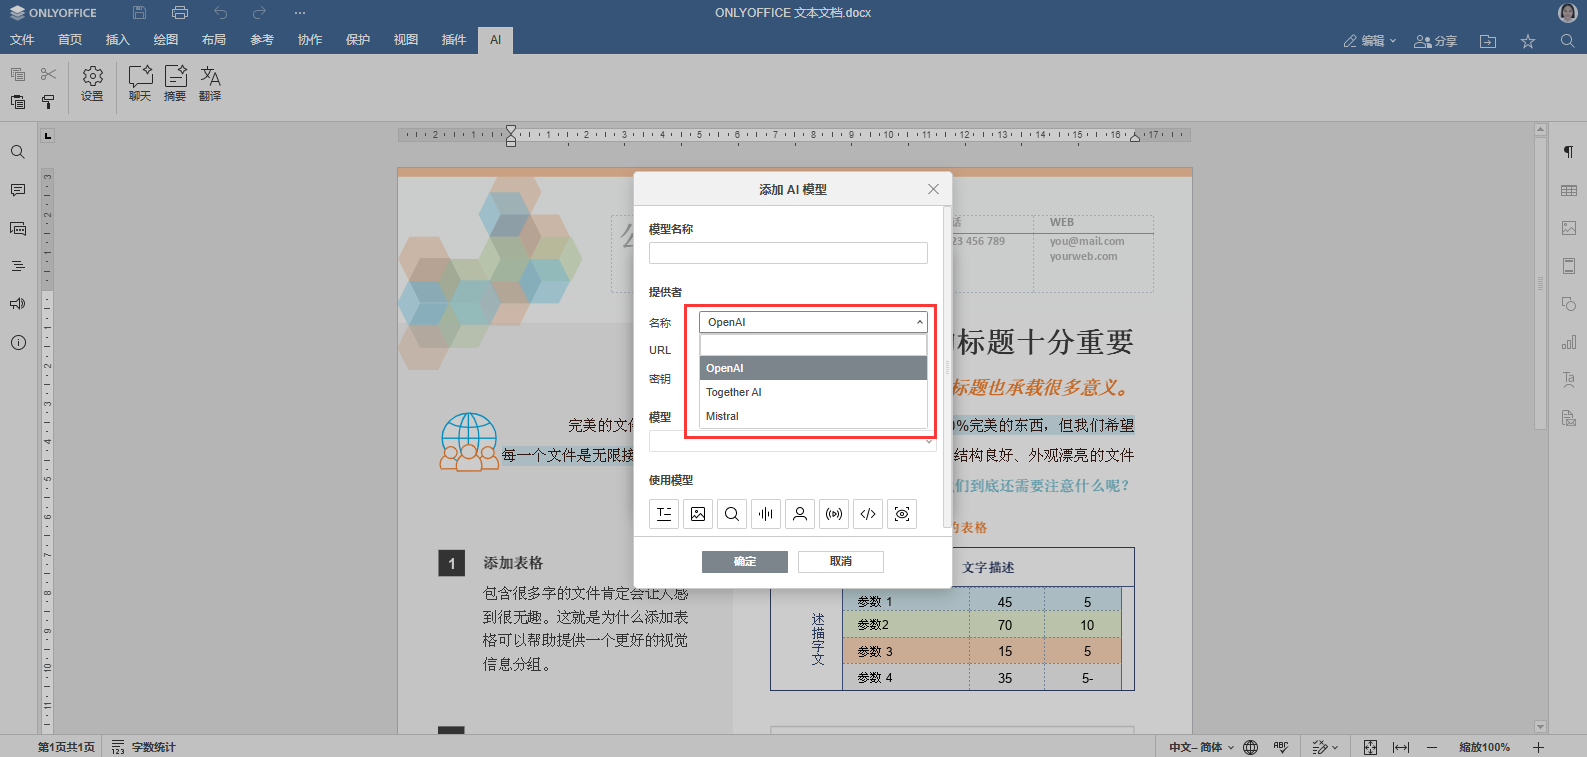Confirm with the 确定 button
This screenshot has width=1587, height=757.
pos(745,562)
